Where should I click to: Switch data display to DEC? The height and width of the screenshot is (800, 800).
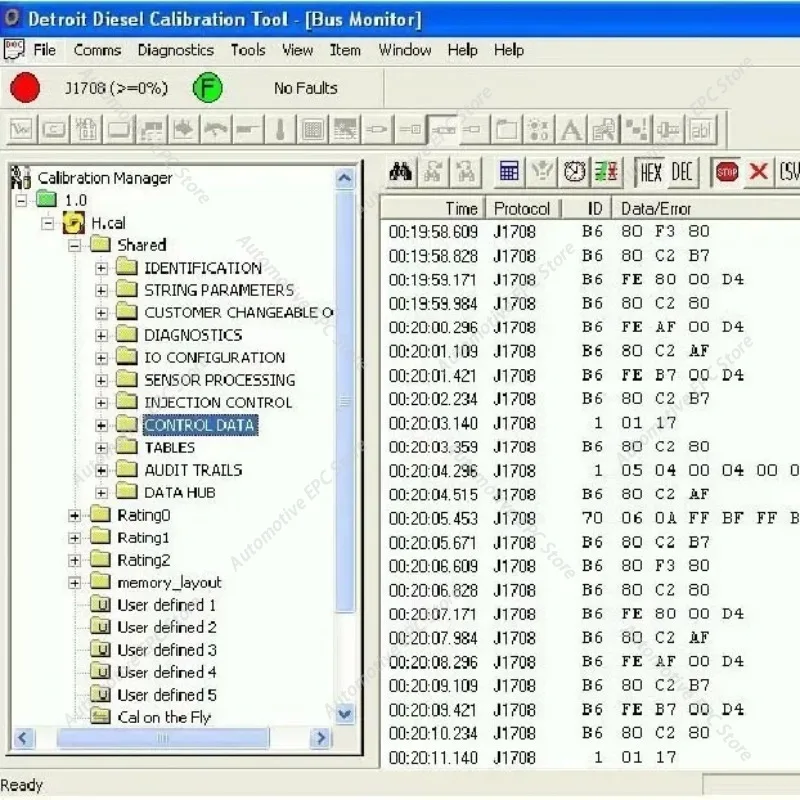[682, 172]
